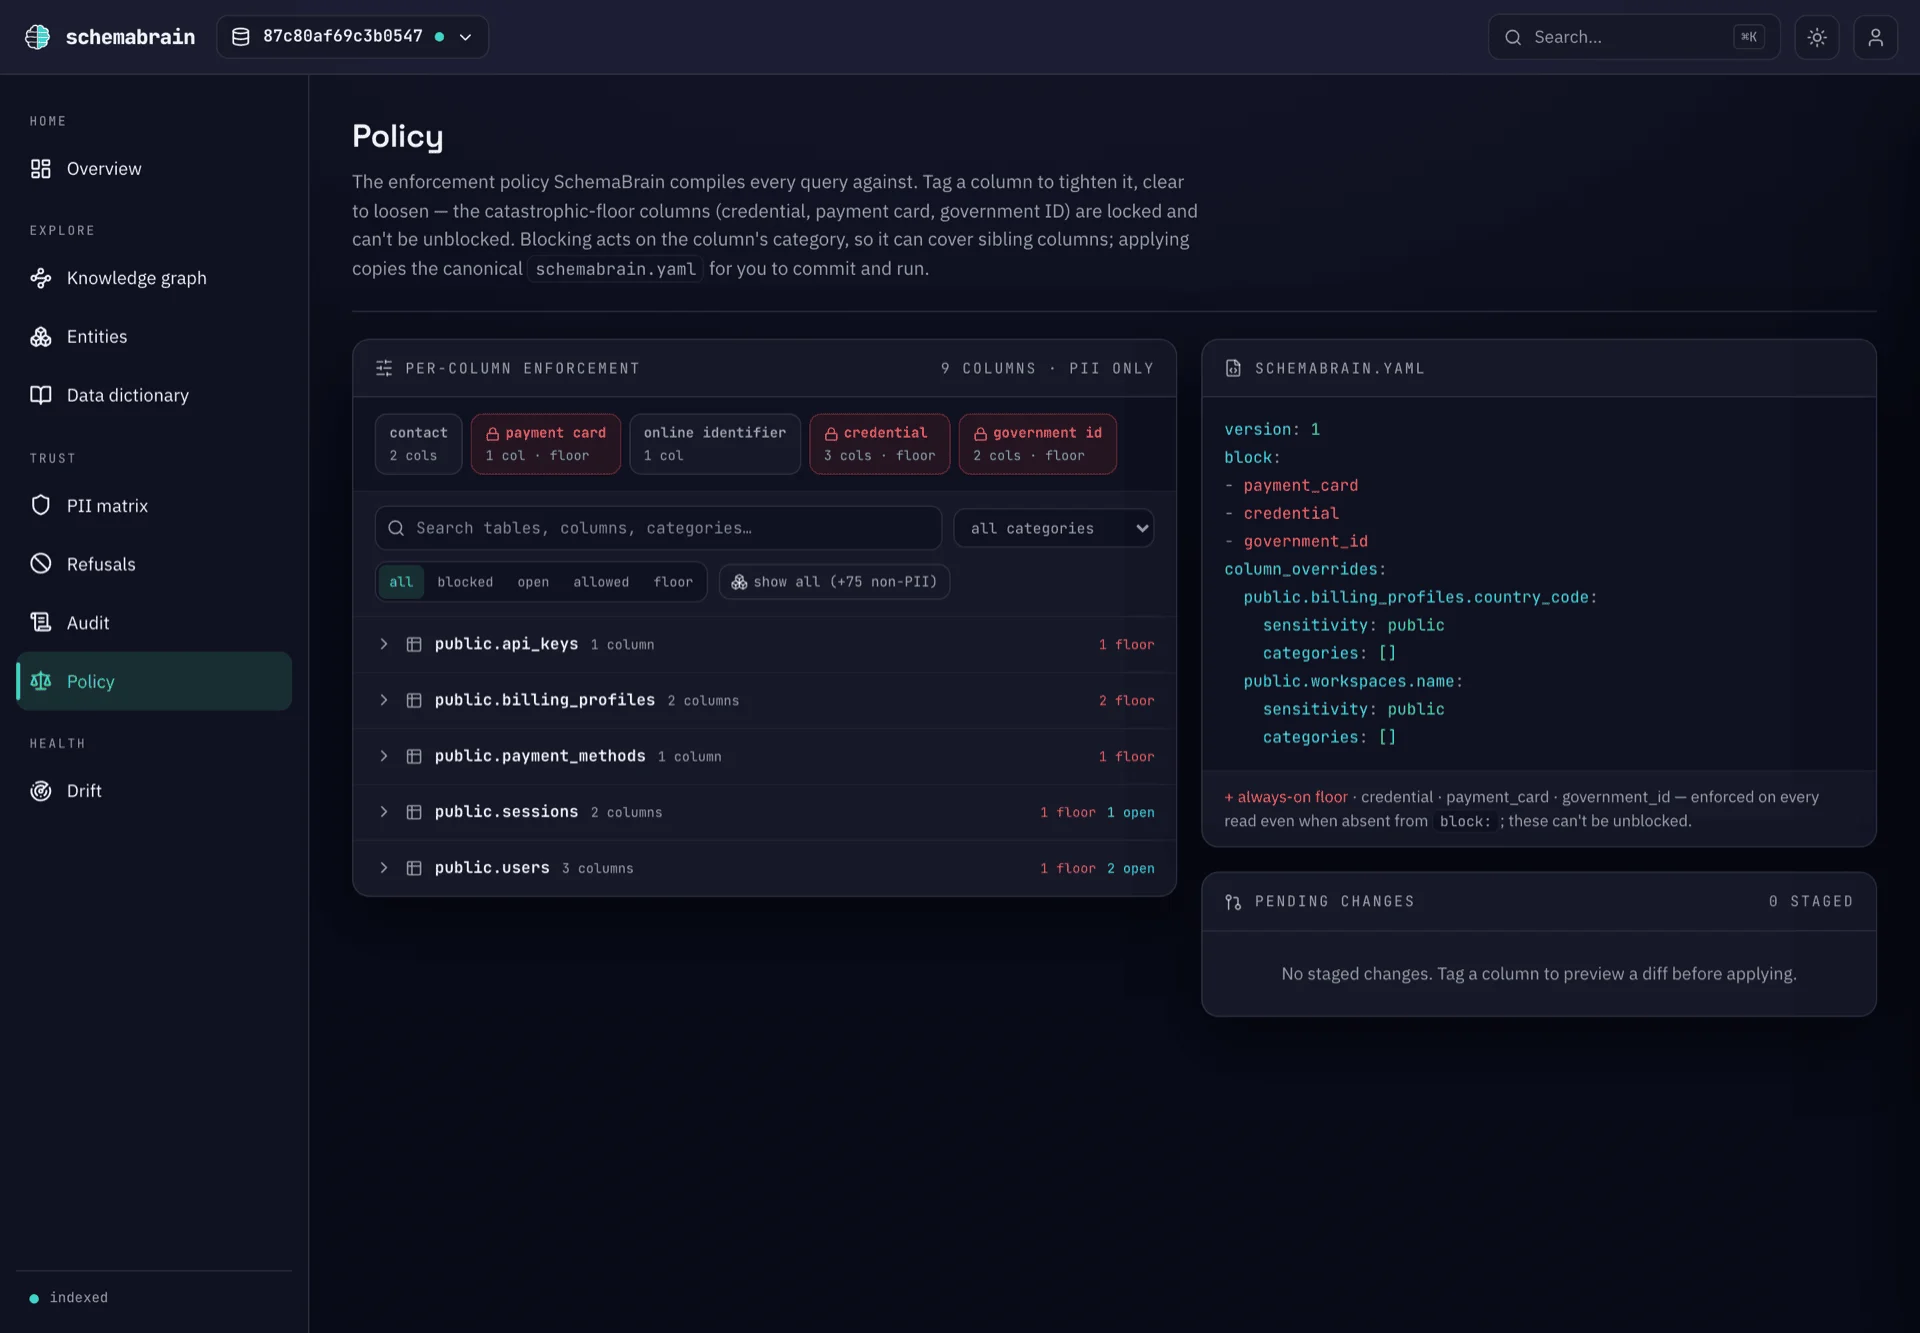
Task: Click the Overview grid icon
Action: [x=40, y=169]
